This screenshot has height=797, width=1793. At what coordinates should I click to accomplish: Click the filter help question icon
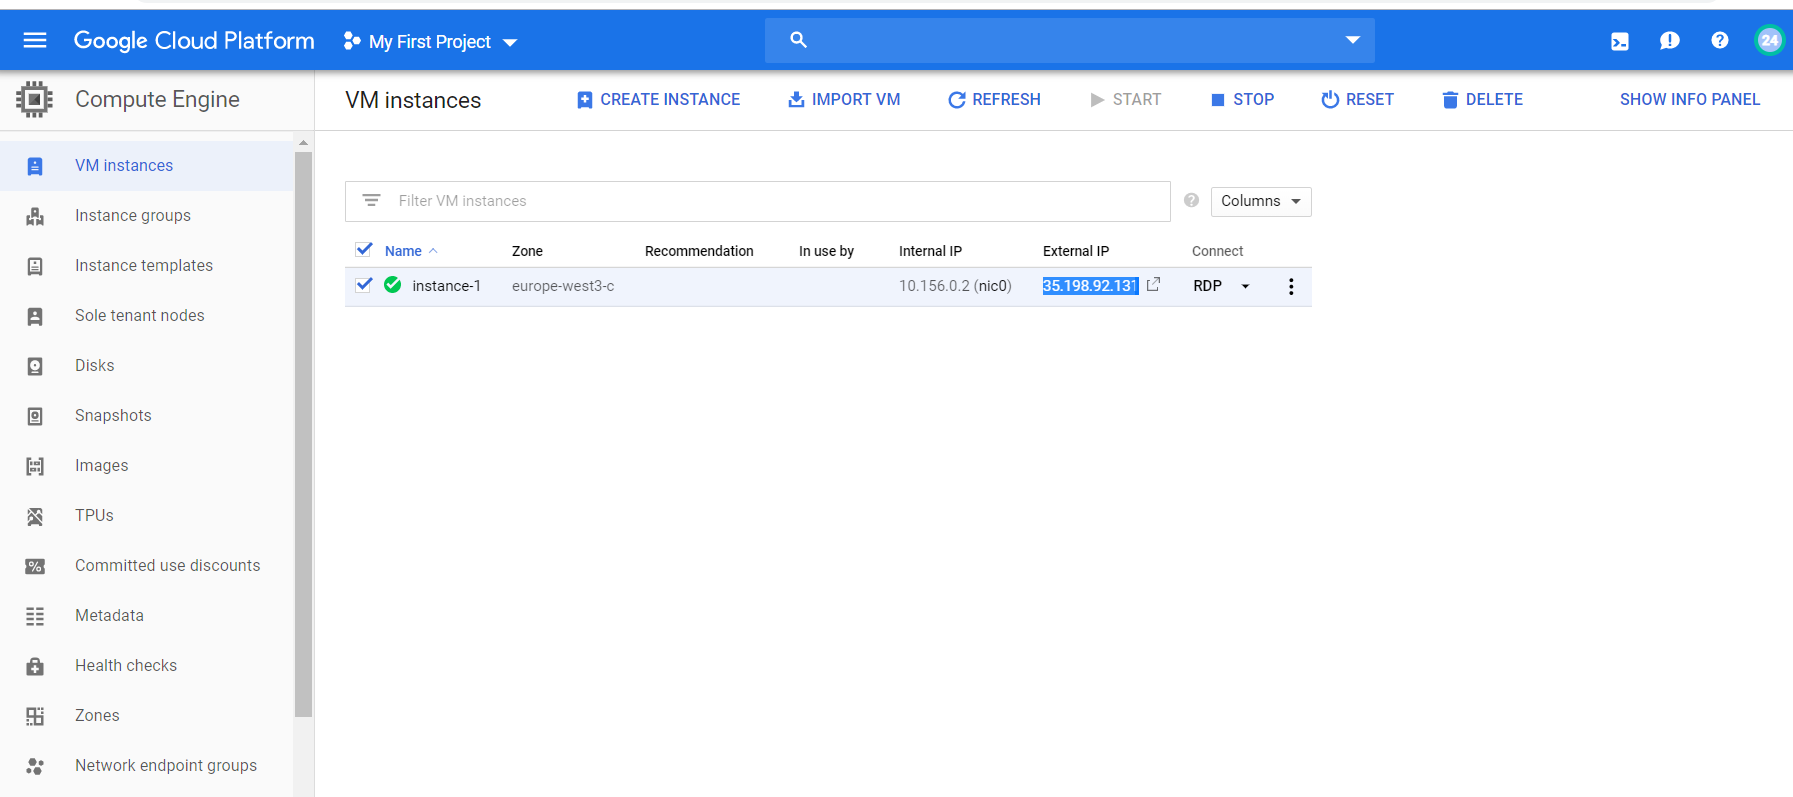pos(1191,200)
